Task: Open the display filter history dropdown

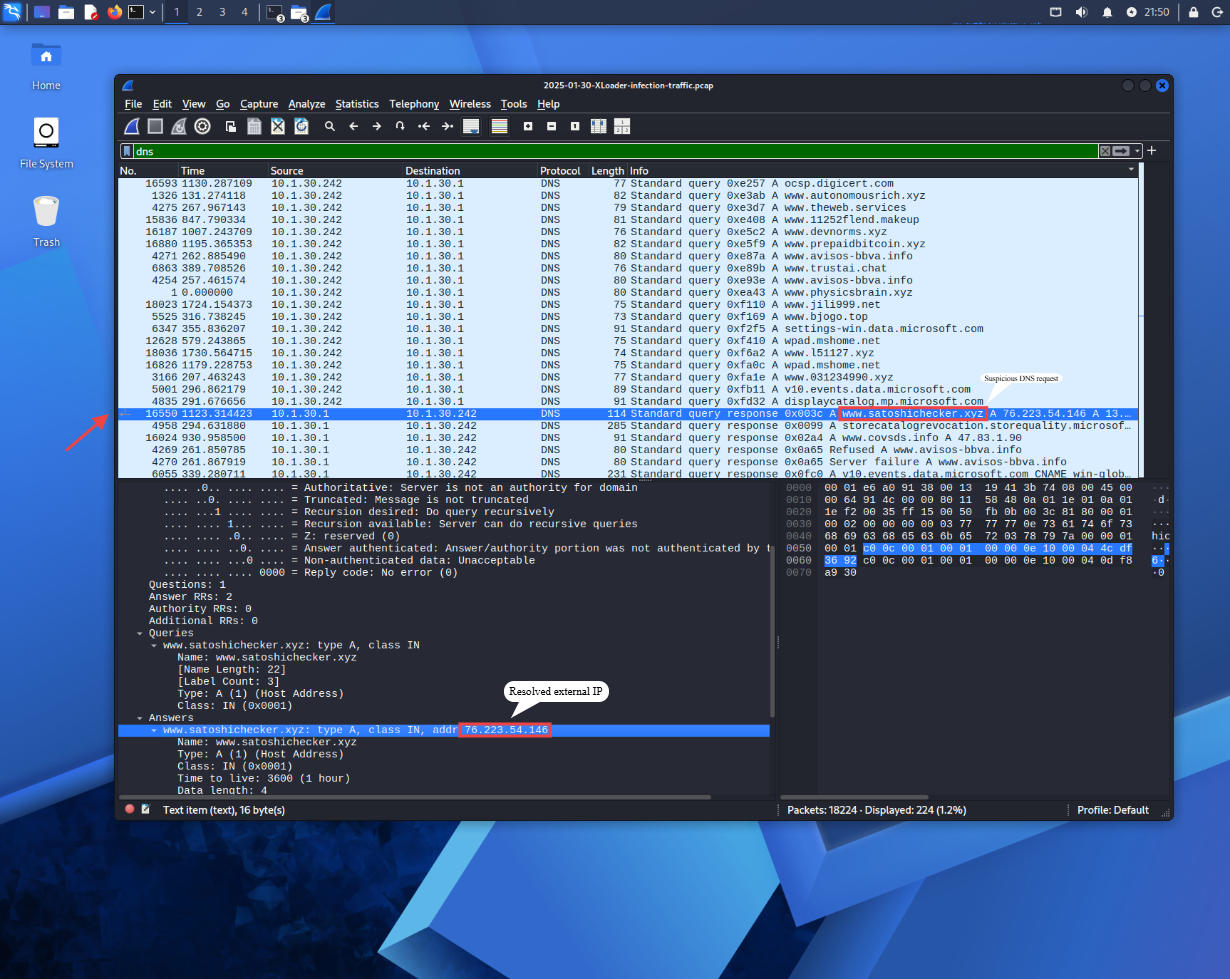Action: pyautogui.click(x=1137, y=151)
